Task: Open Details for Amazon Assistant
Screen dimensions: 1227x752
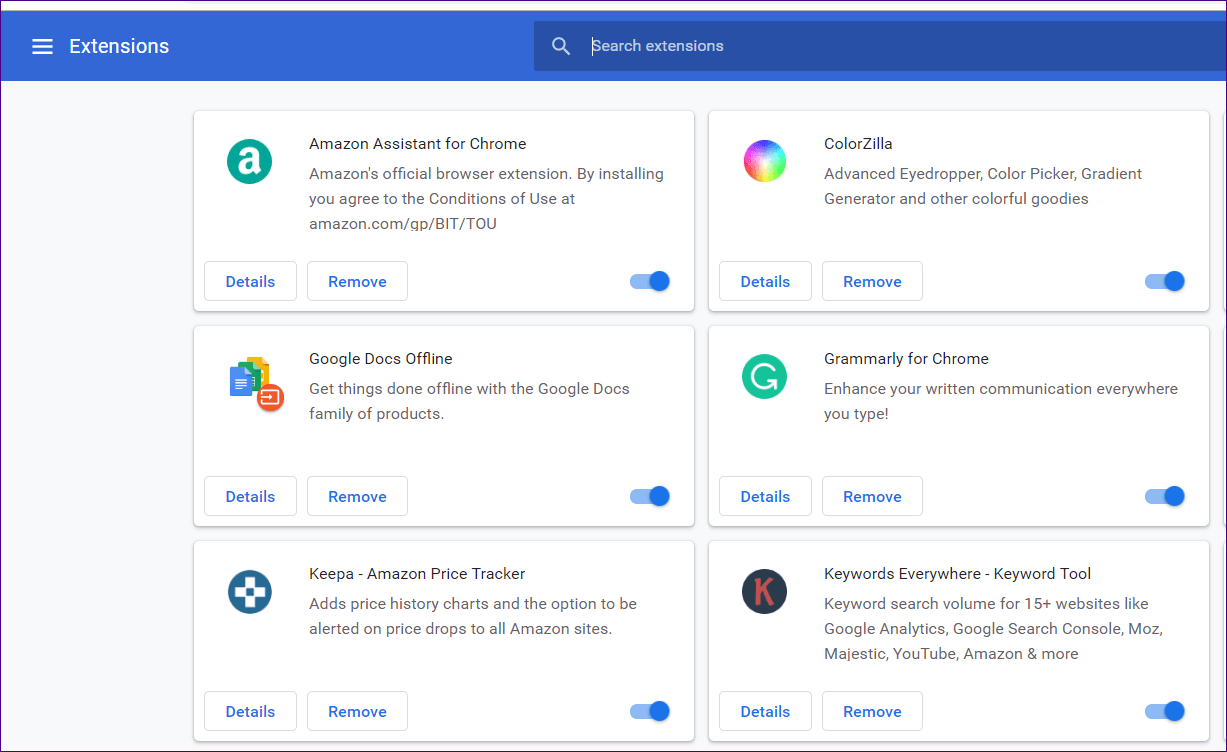Action: pyautogui.click(x=250, y=281)
